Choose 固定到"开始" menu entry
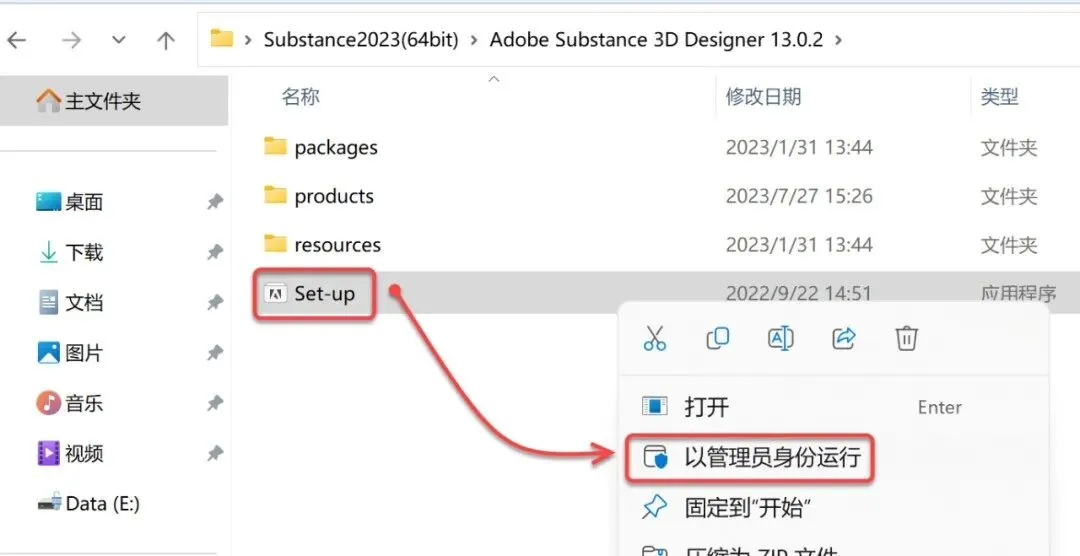Image resolution: width=1080 pixels, height=556 pixels. (x=746, y=508)
